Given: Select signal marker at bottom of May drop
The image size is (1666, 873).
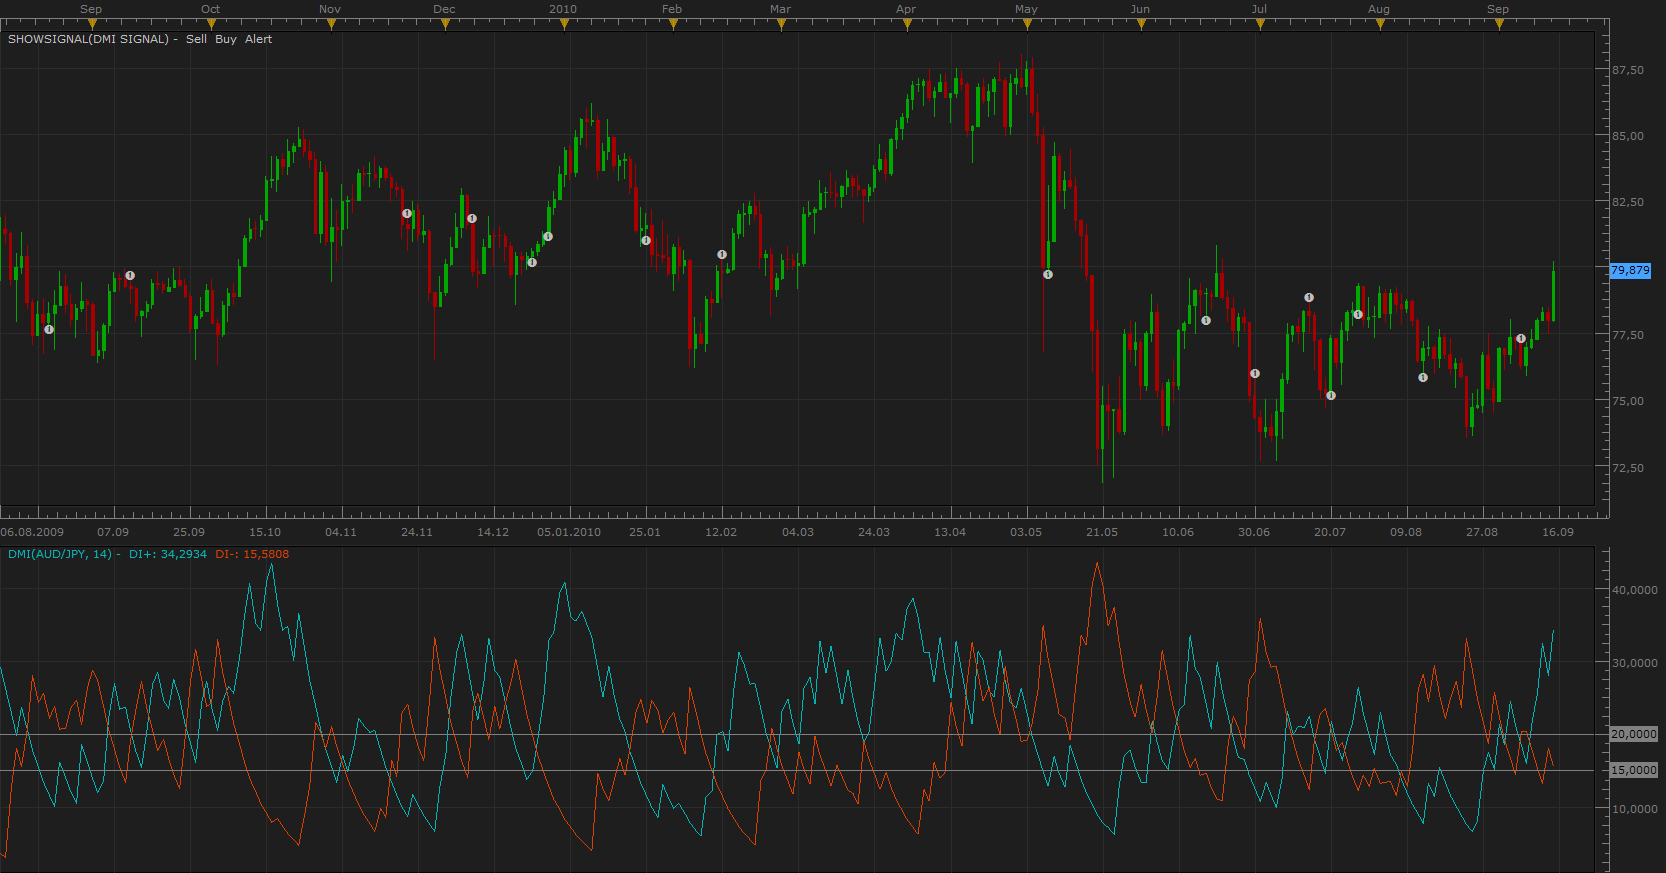Looking at the screenshot, I should (x=1048, y=274).
